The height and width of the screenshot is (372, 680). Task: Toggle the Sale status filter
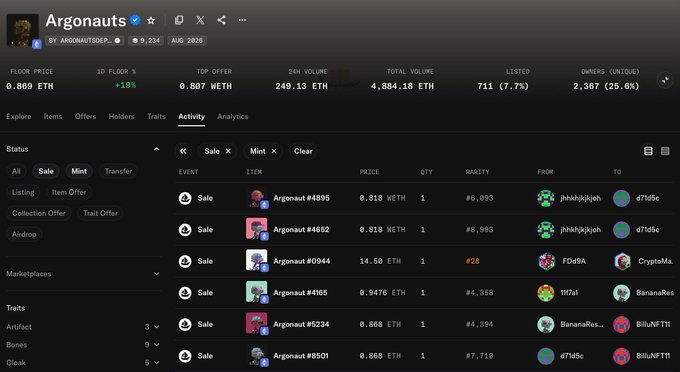46,171
